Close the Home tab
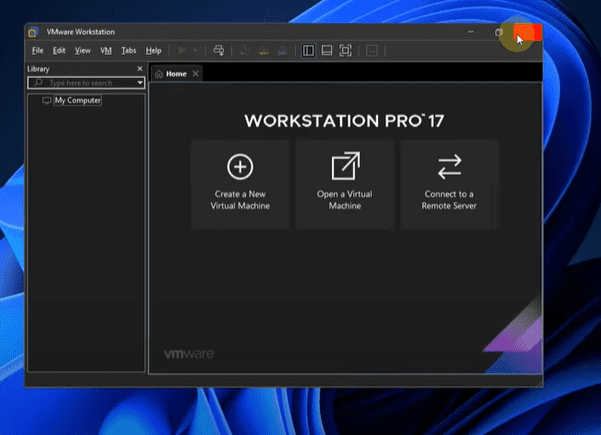Viewport: 601px width, 435px height. click(x=196, y=74)
